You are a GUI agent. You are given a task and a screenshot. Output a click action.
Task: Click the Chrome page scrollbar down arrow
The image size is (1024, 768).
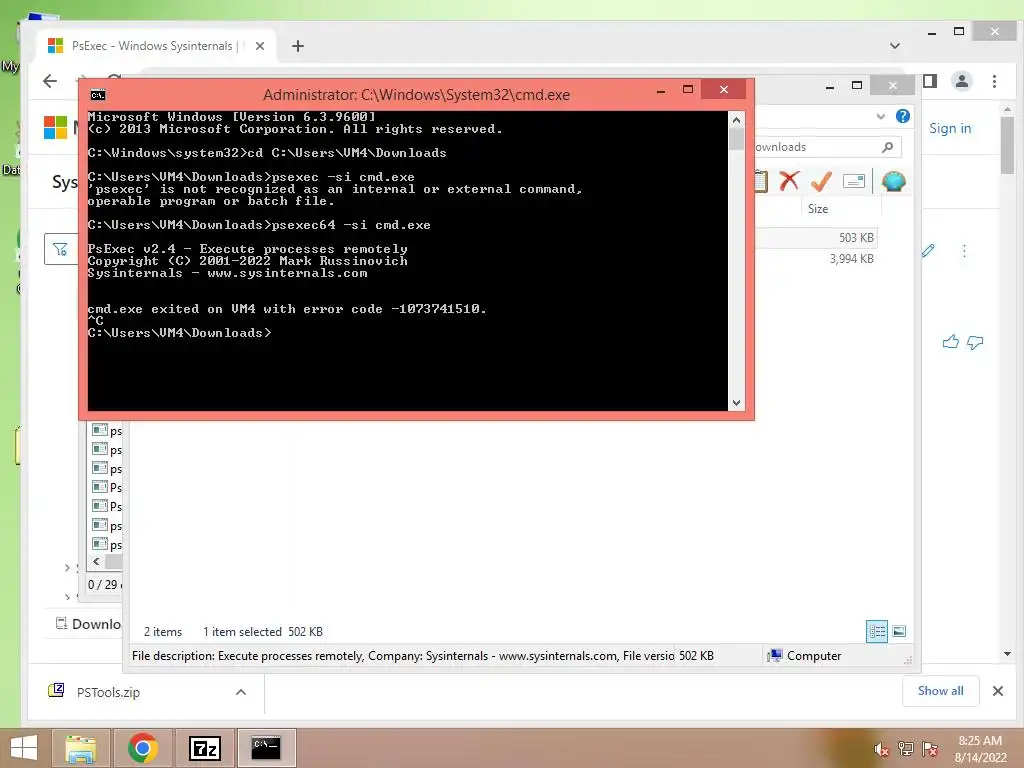tap(1006, 654)
